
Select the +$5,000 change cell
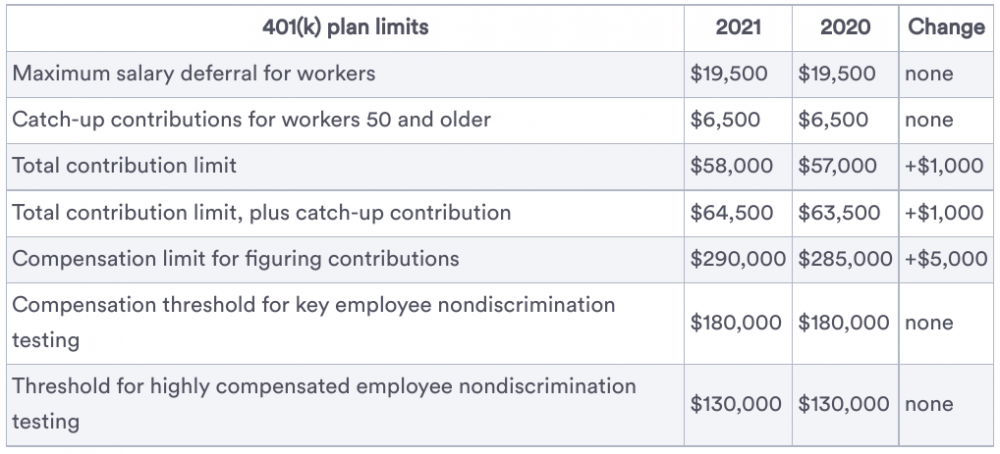pyautogui.click(x=945, y=259)
